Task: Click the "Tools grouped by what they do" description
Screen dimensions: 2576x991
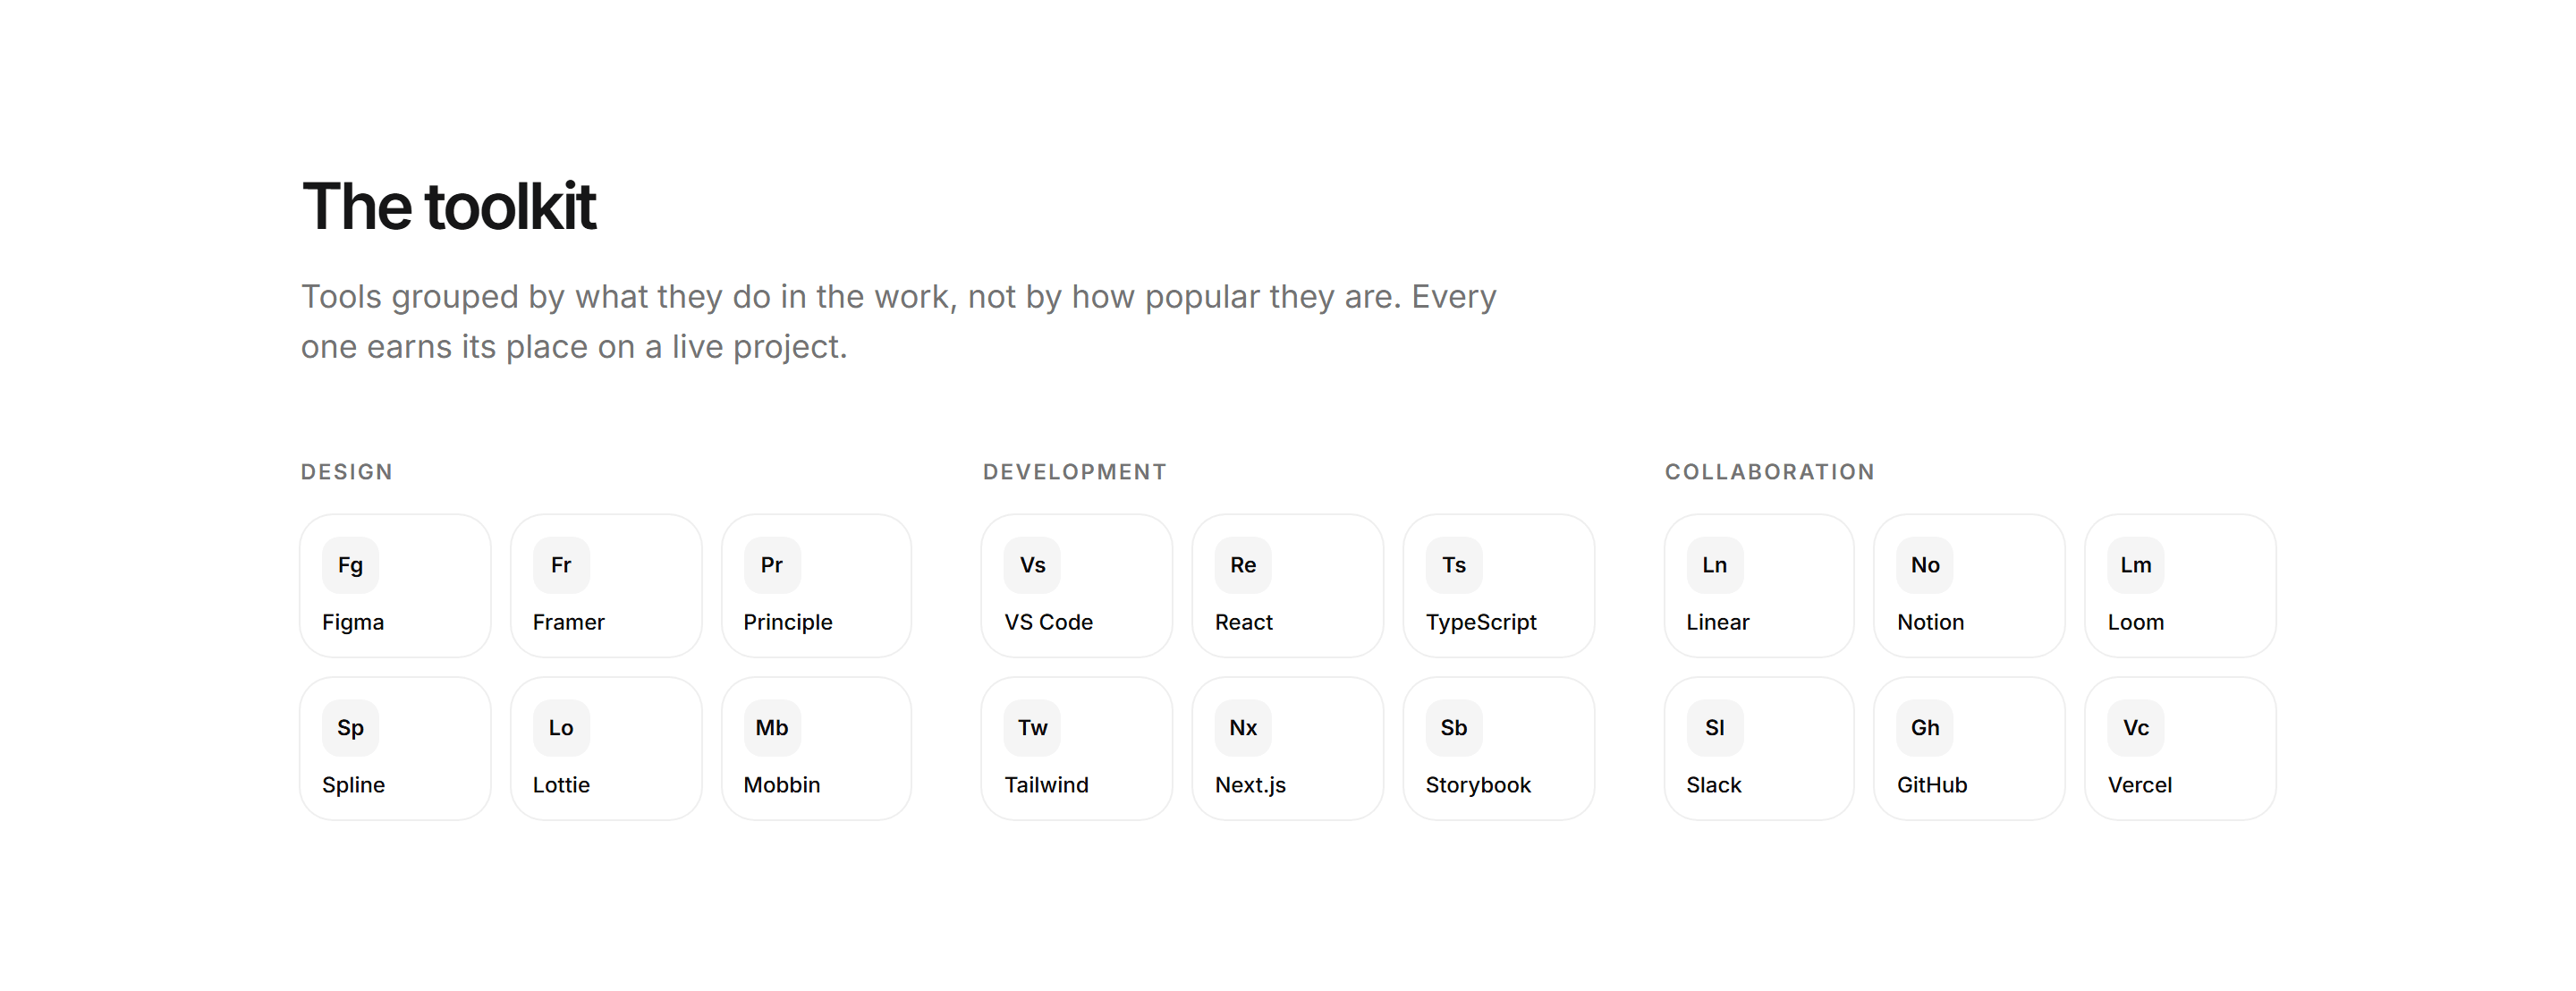Action: coord(898,322)
